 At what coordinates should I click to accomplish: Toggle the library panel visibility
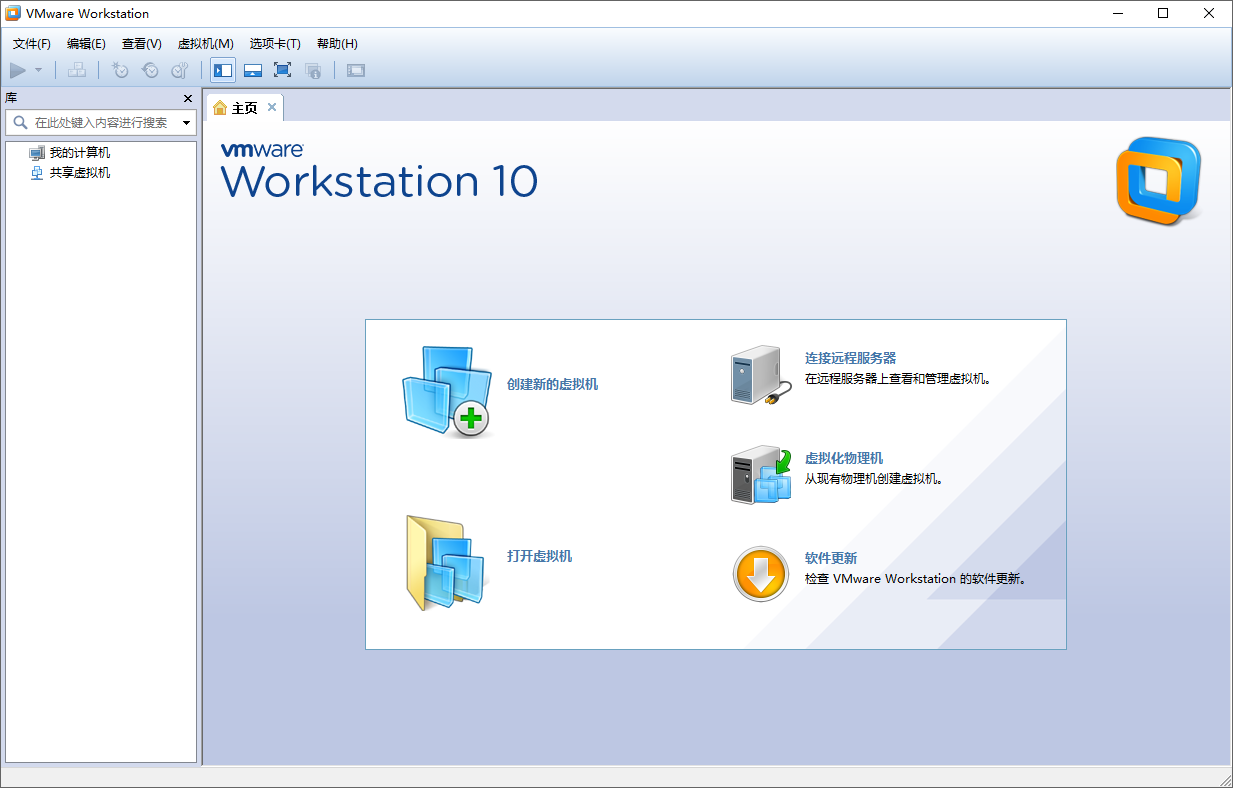[x=223, y=70]
